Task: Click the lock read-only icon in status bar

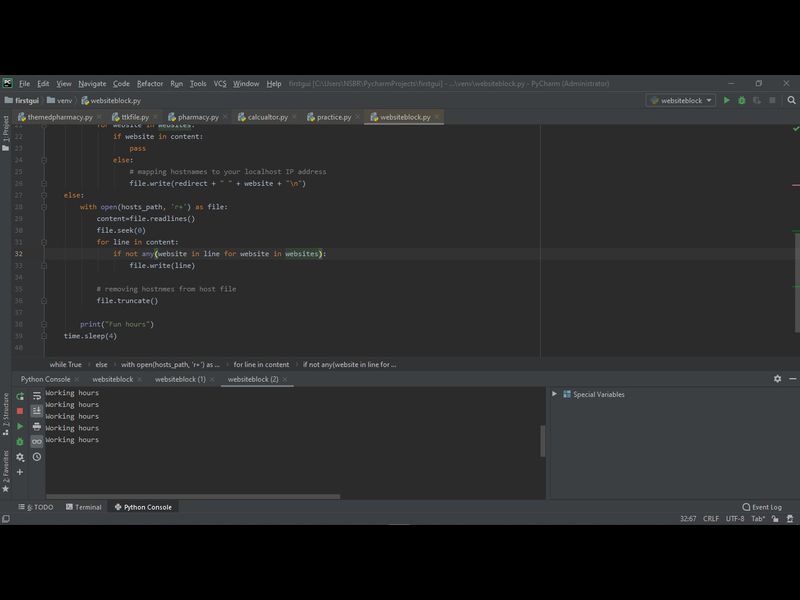Action: [x=776, y=518]
